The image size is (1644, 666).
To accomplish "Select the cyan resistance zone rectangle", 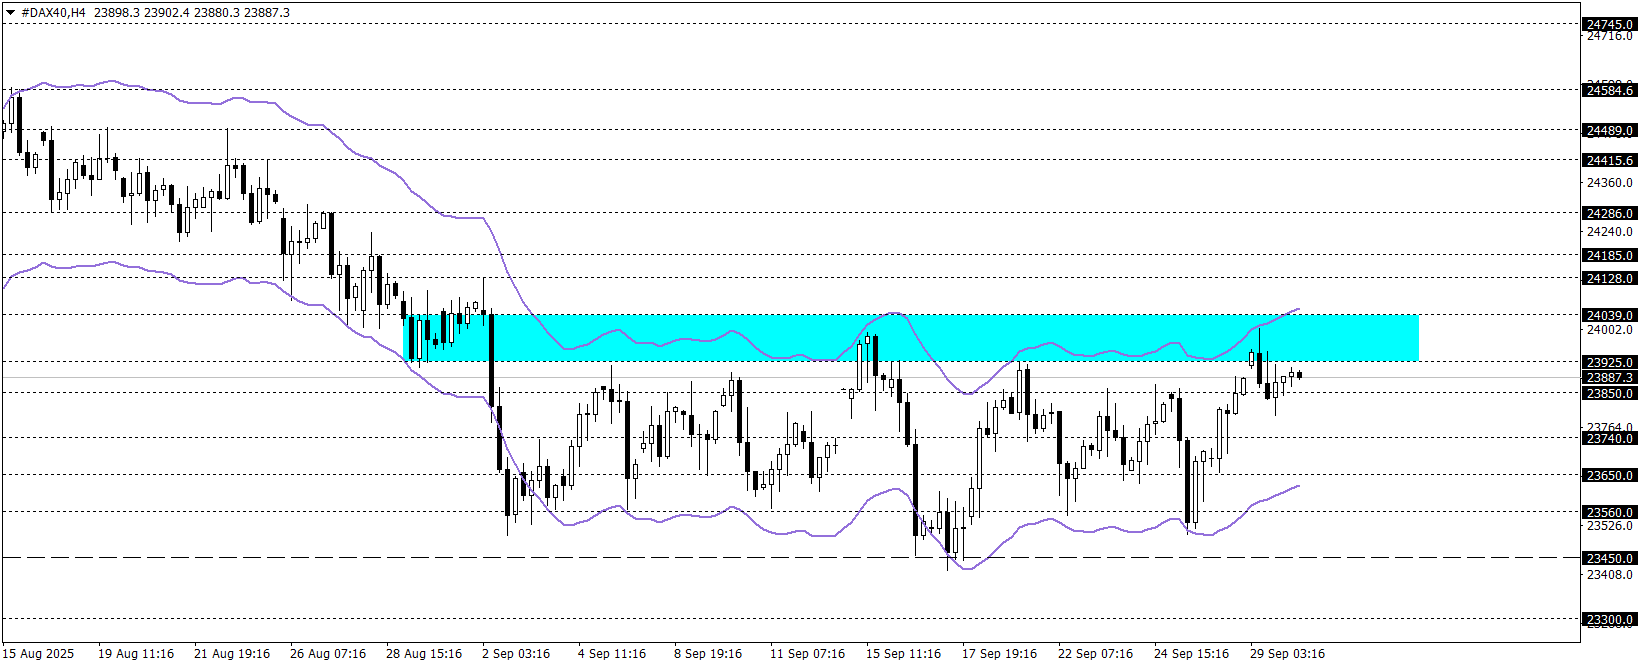I will (910, 338).
